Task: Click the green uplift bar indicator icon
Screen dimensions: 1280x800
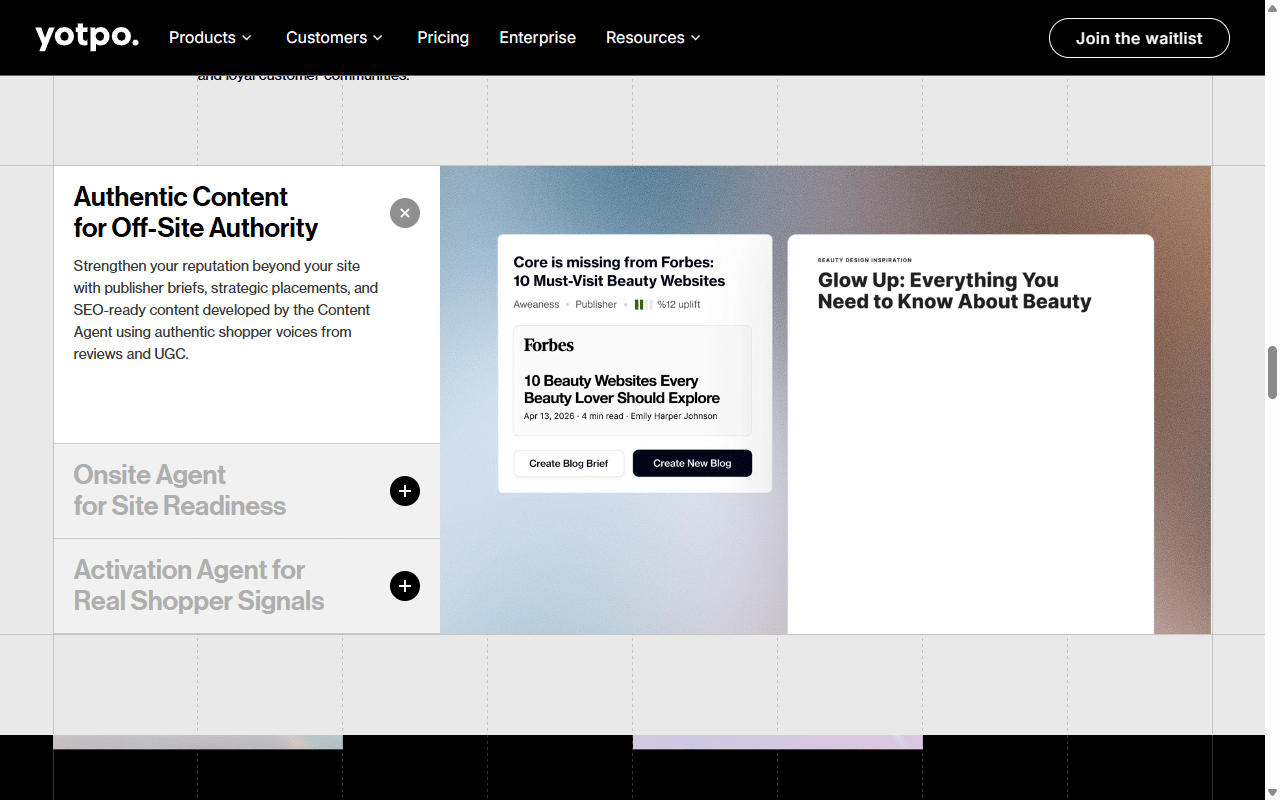Action: pyautogui.click(x=644, y=304)
